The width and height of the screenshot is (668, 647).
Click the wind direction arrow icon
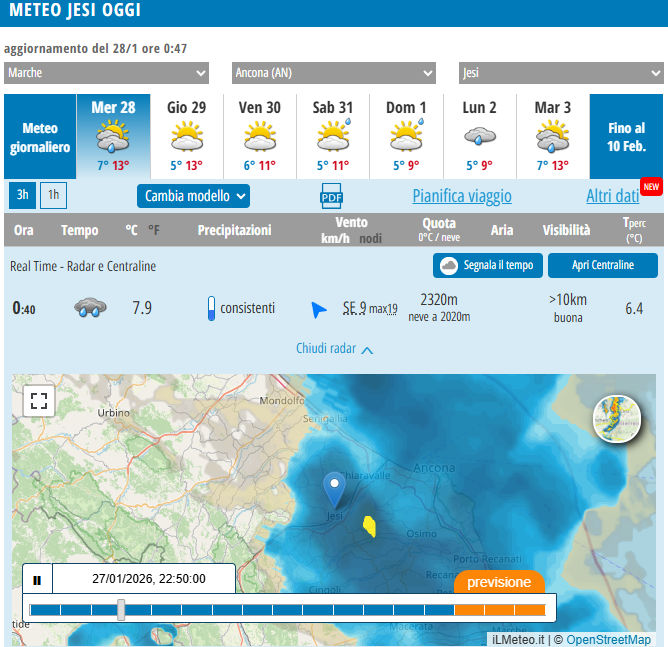click(x=319, y=309)
